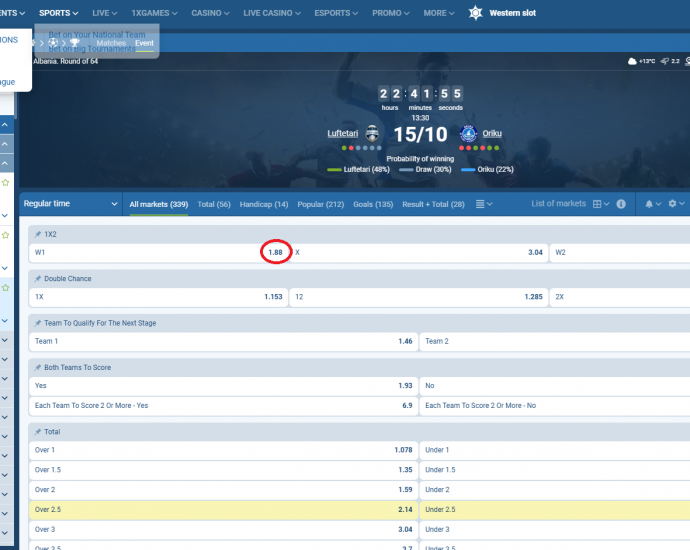Click the soccer ball breadcrumb icon
The height and width of the screenshot is (550, 690).
53,43
